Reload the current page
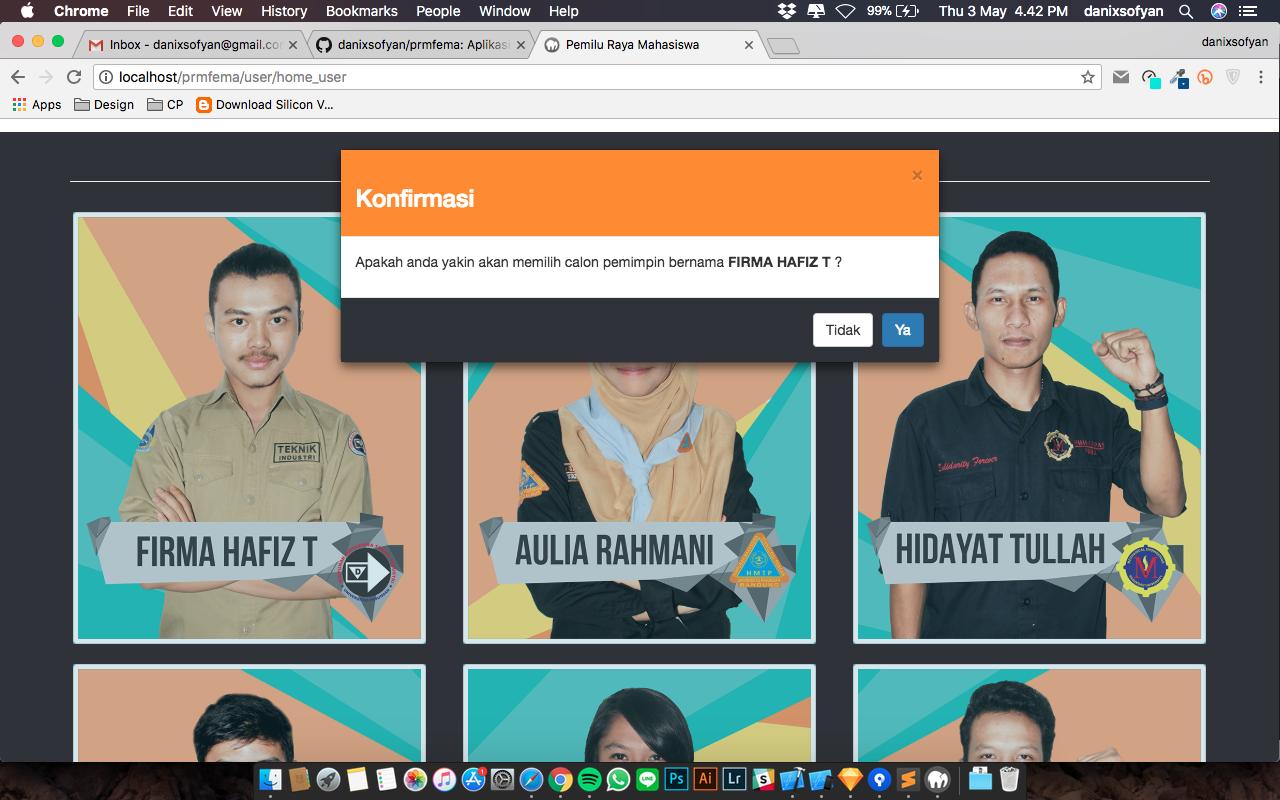Screen dimensions: 1280x800 tap(74, 77)
